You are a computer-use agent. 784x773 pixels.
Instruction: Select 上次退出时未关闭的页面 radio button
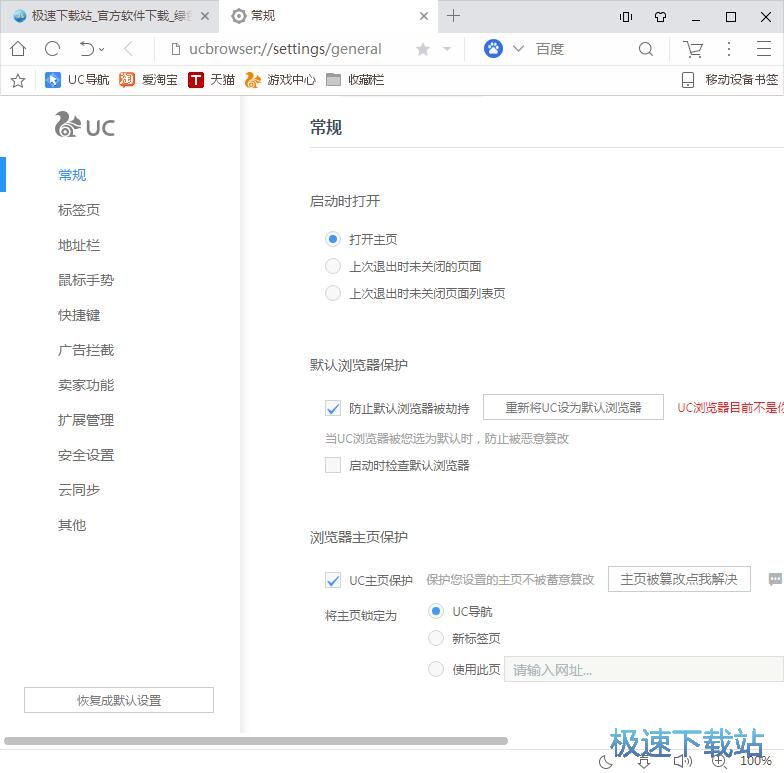coord(333,266)
